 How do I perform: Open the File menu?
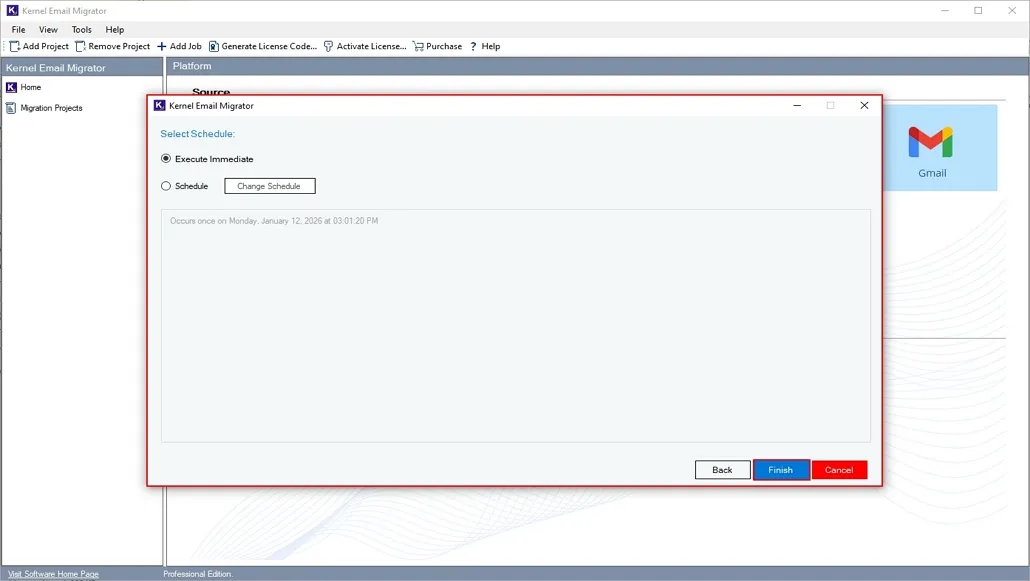[x=17, y=29]
